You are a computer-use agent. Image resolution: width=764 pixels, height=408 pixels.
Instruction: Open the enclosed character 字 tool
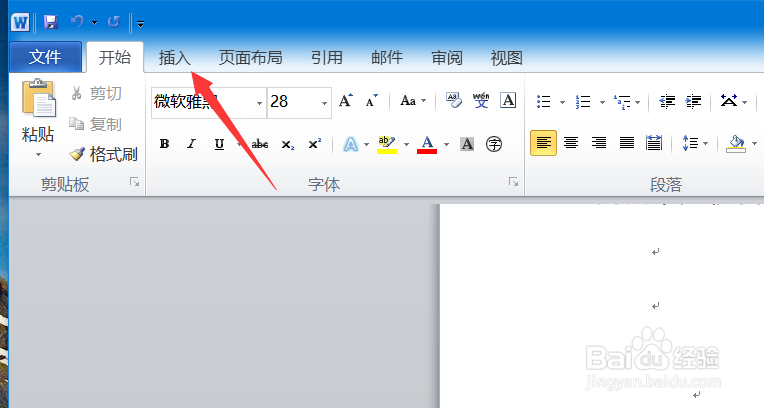click(x=494, y=144)
